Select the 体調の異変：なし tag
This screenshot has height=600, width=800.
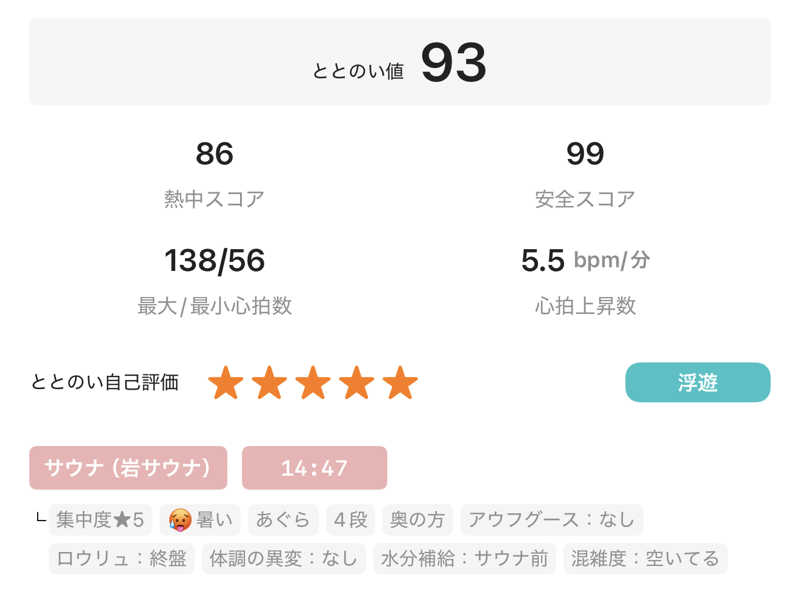(x=283, y=558)
